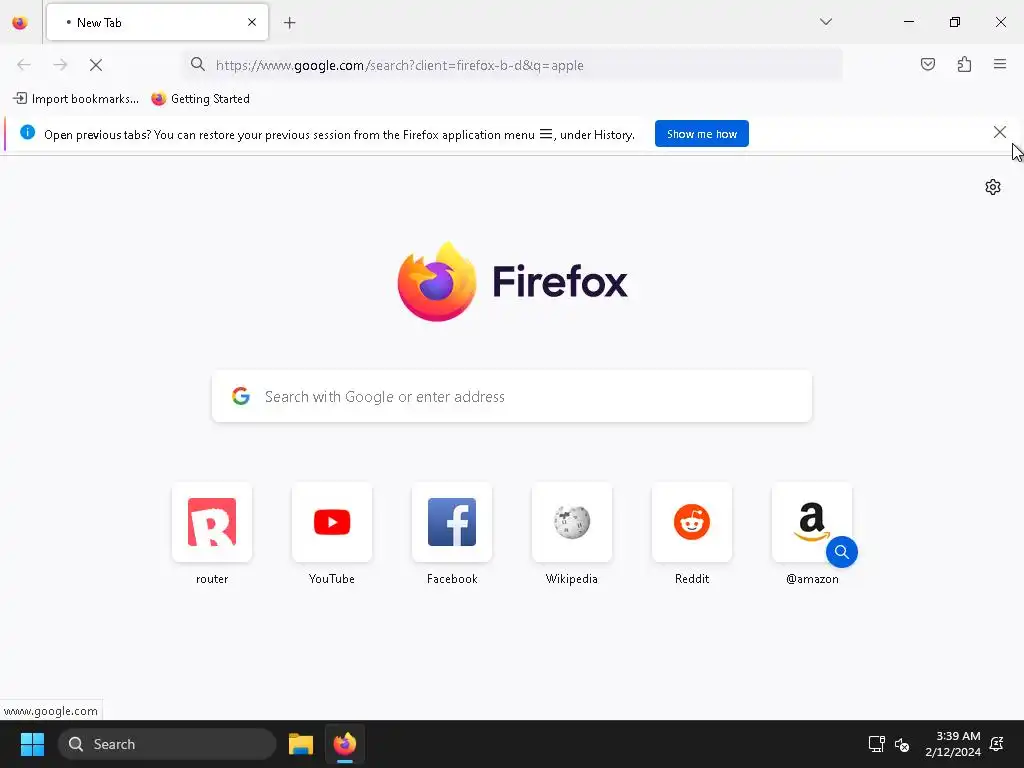1024x768 pixels.
Task: Open the Windows Start menu
Action: 32,744
